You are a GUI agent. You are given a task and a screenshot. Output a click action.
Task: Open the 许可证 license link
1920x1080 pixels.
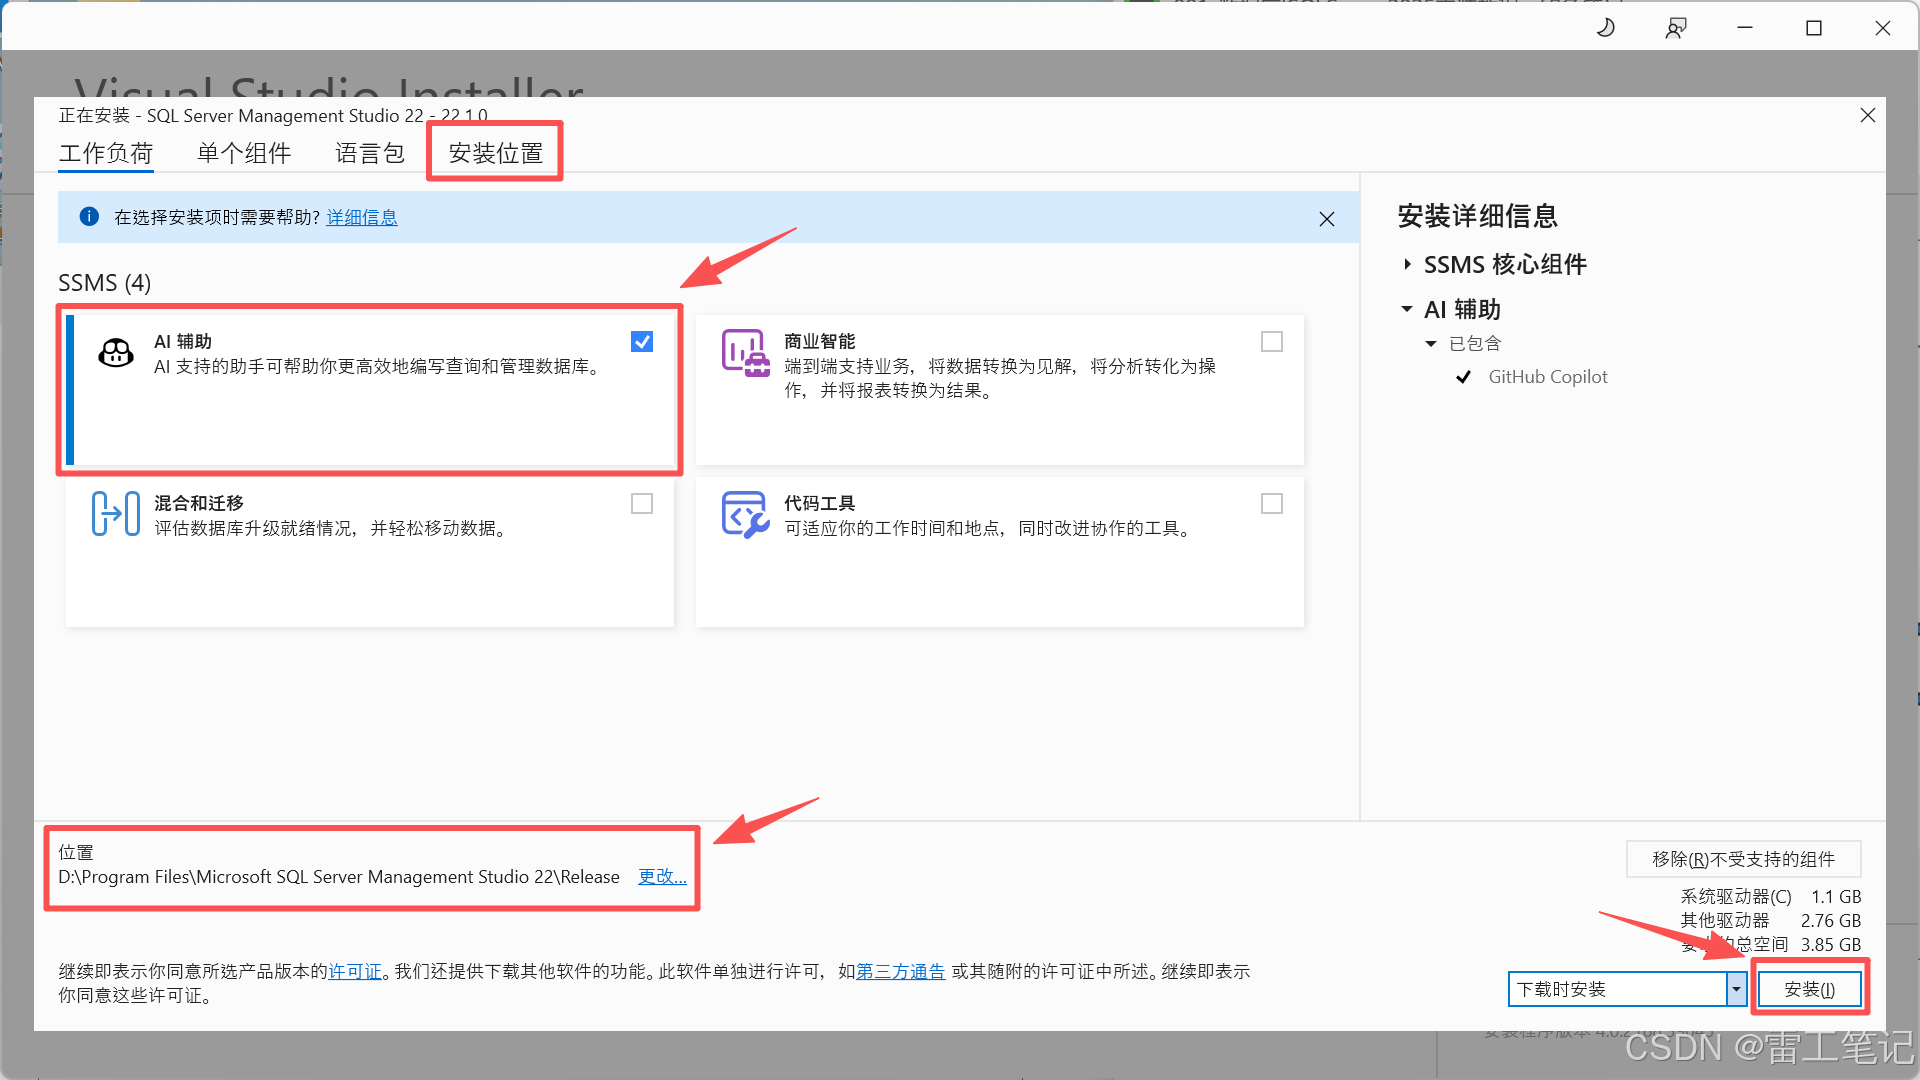[355, 972]
